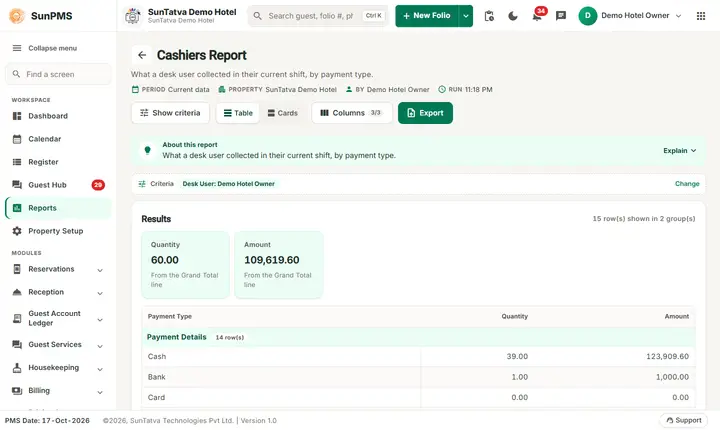Viewport: 720px width, 430px height.
Task: Open the New Folio dropdown arrow
Action: click(466, 16)
